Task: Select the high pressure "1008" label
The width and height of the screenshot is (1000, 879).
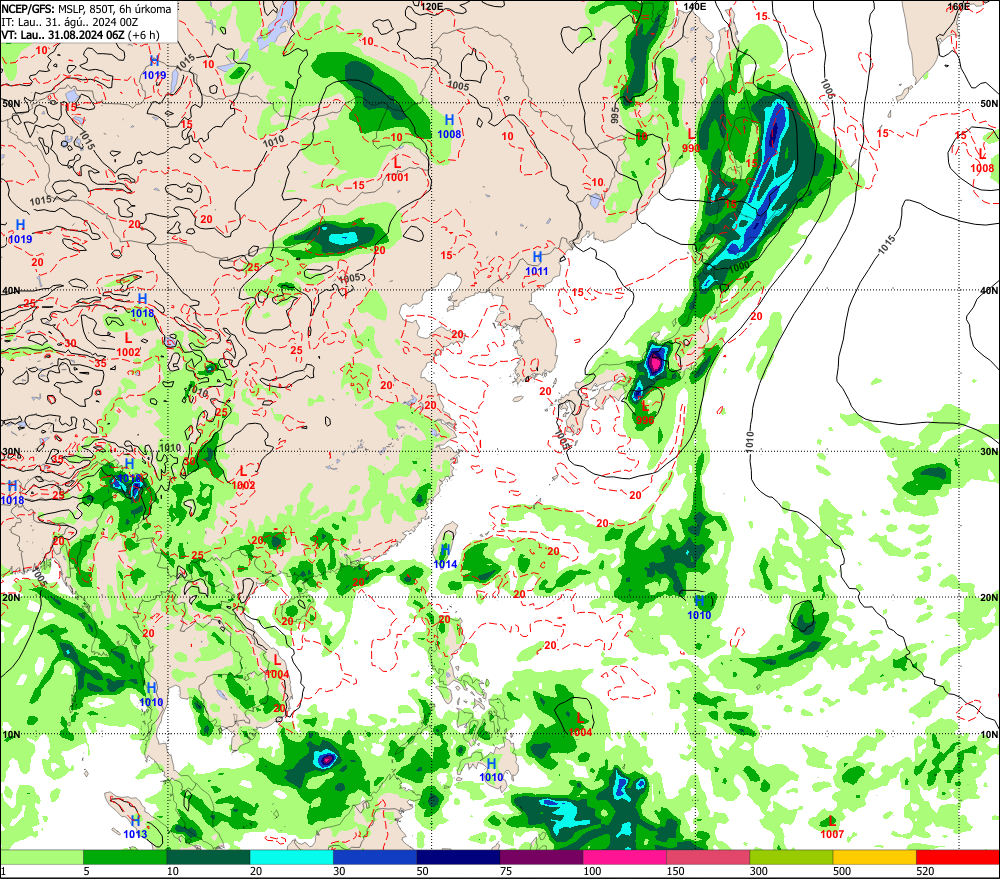Action: click(449, 134)
